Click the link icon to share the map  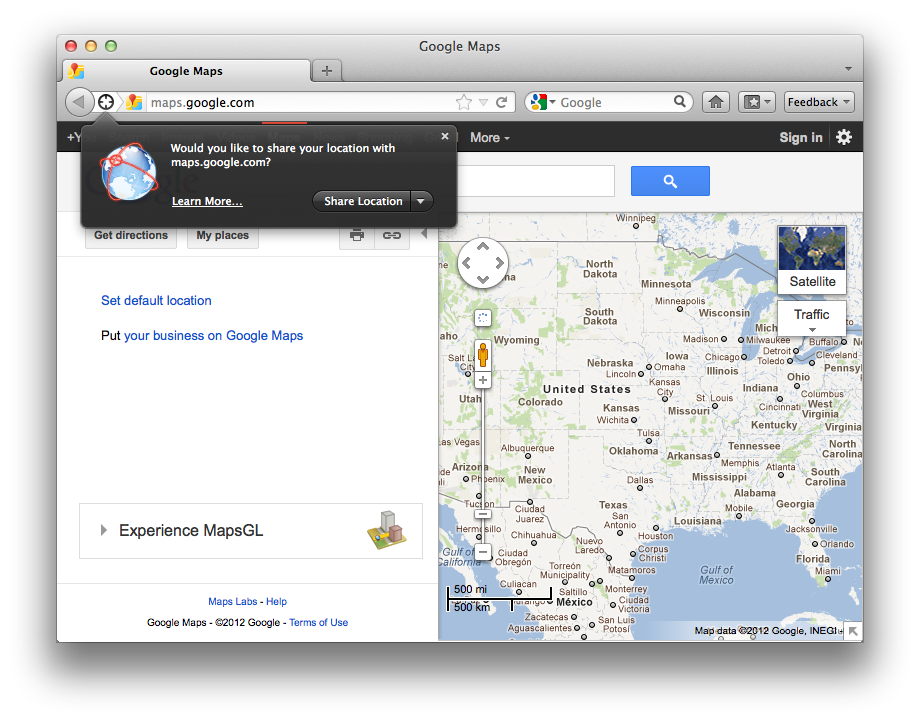click(x=391, y=236)
